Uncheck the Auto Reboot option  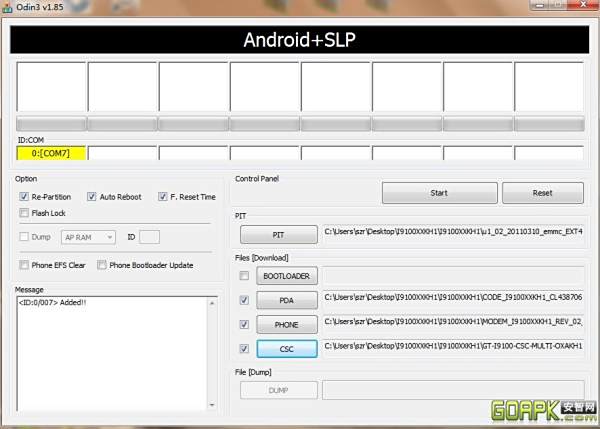(91, 197)
